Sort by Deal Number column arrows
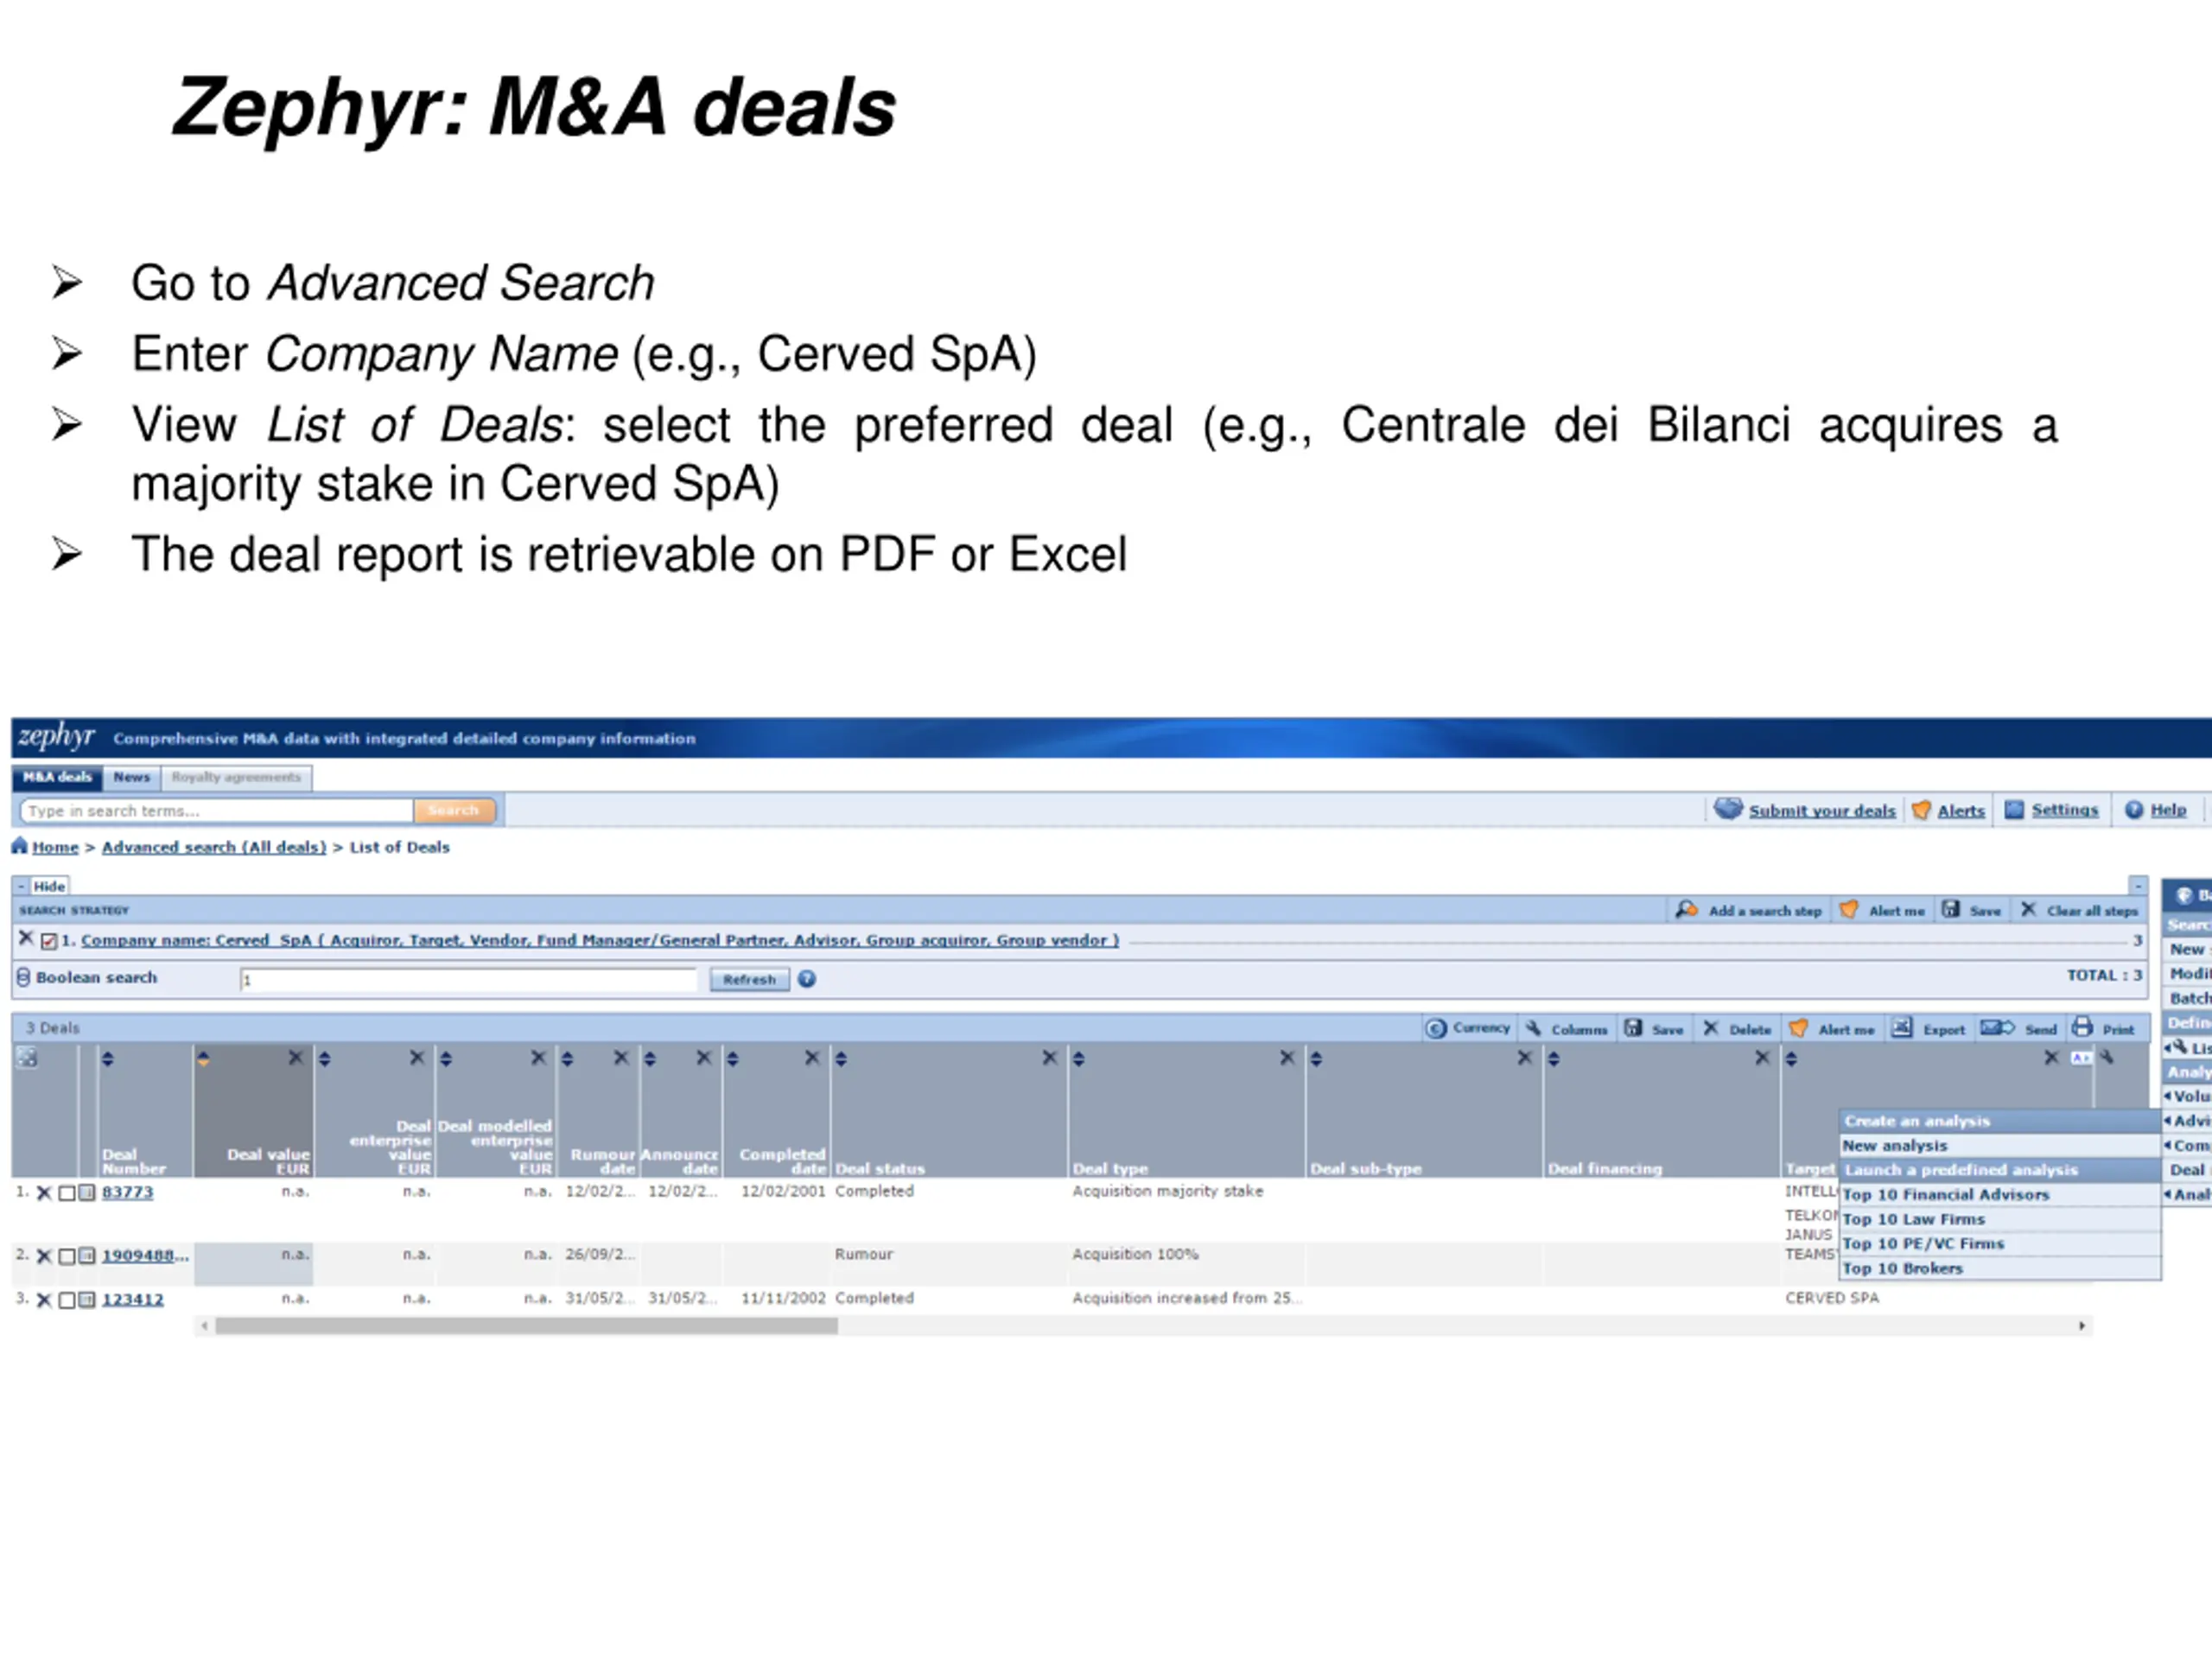2212x1659 pixels. pos(108,1059)
